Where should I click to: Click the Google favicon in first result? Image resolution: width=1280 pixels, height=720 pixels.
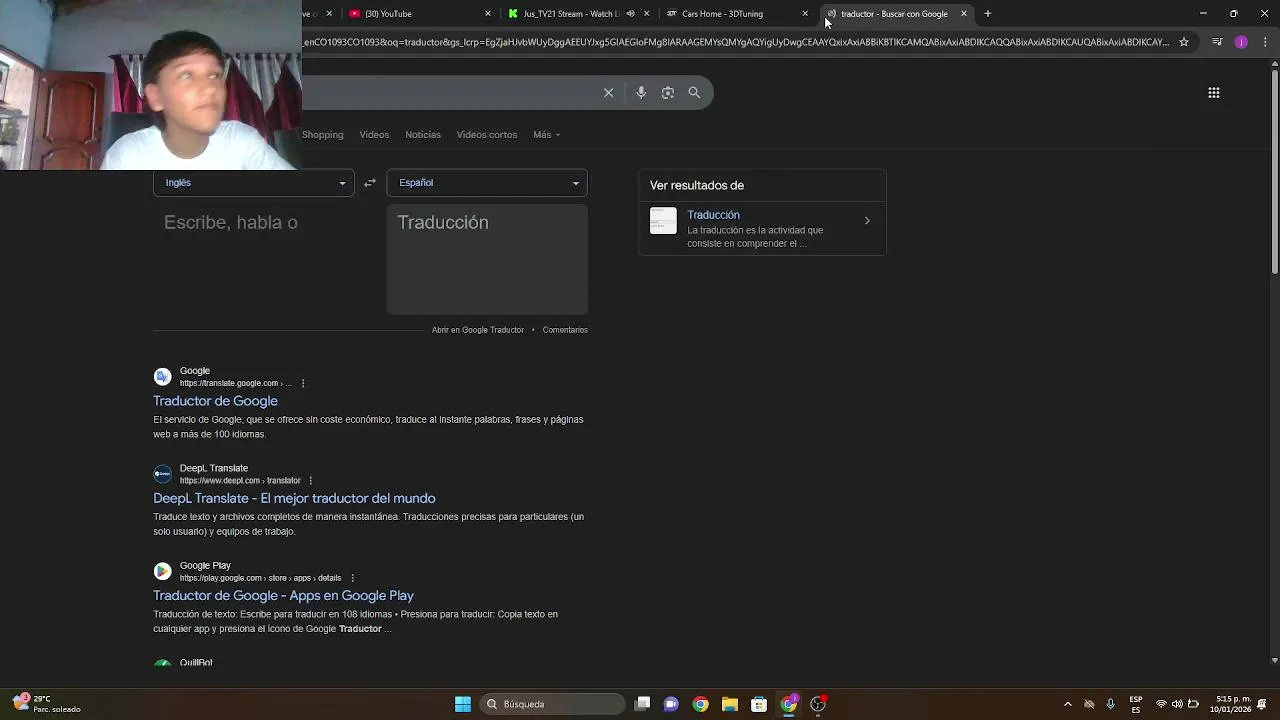click(x=162, y=377)
